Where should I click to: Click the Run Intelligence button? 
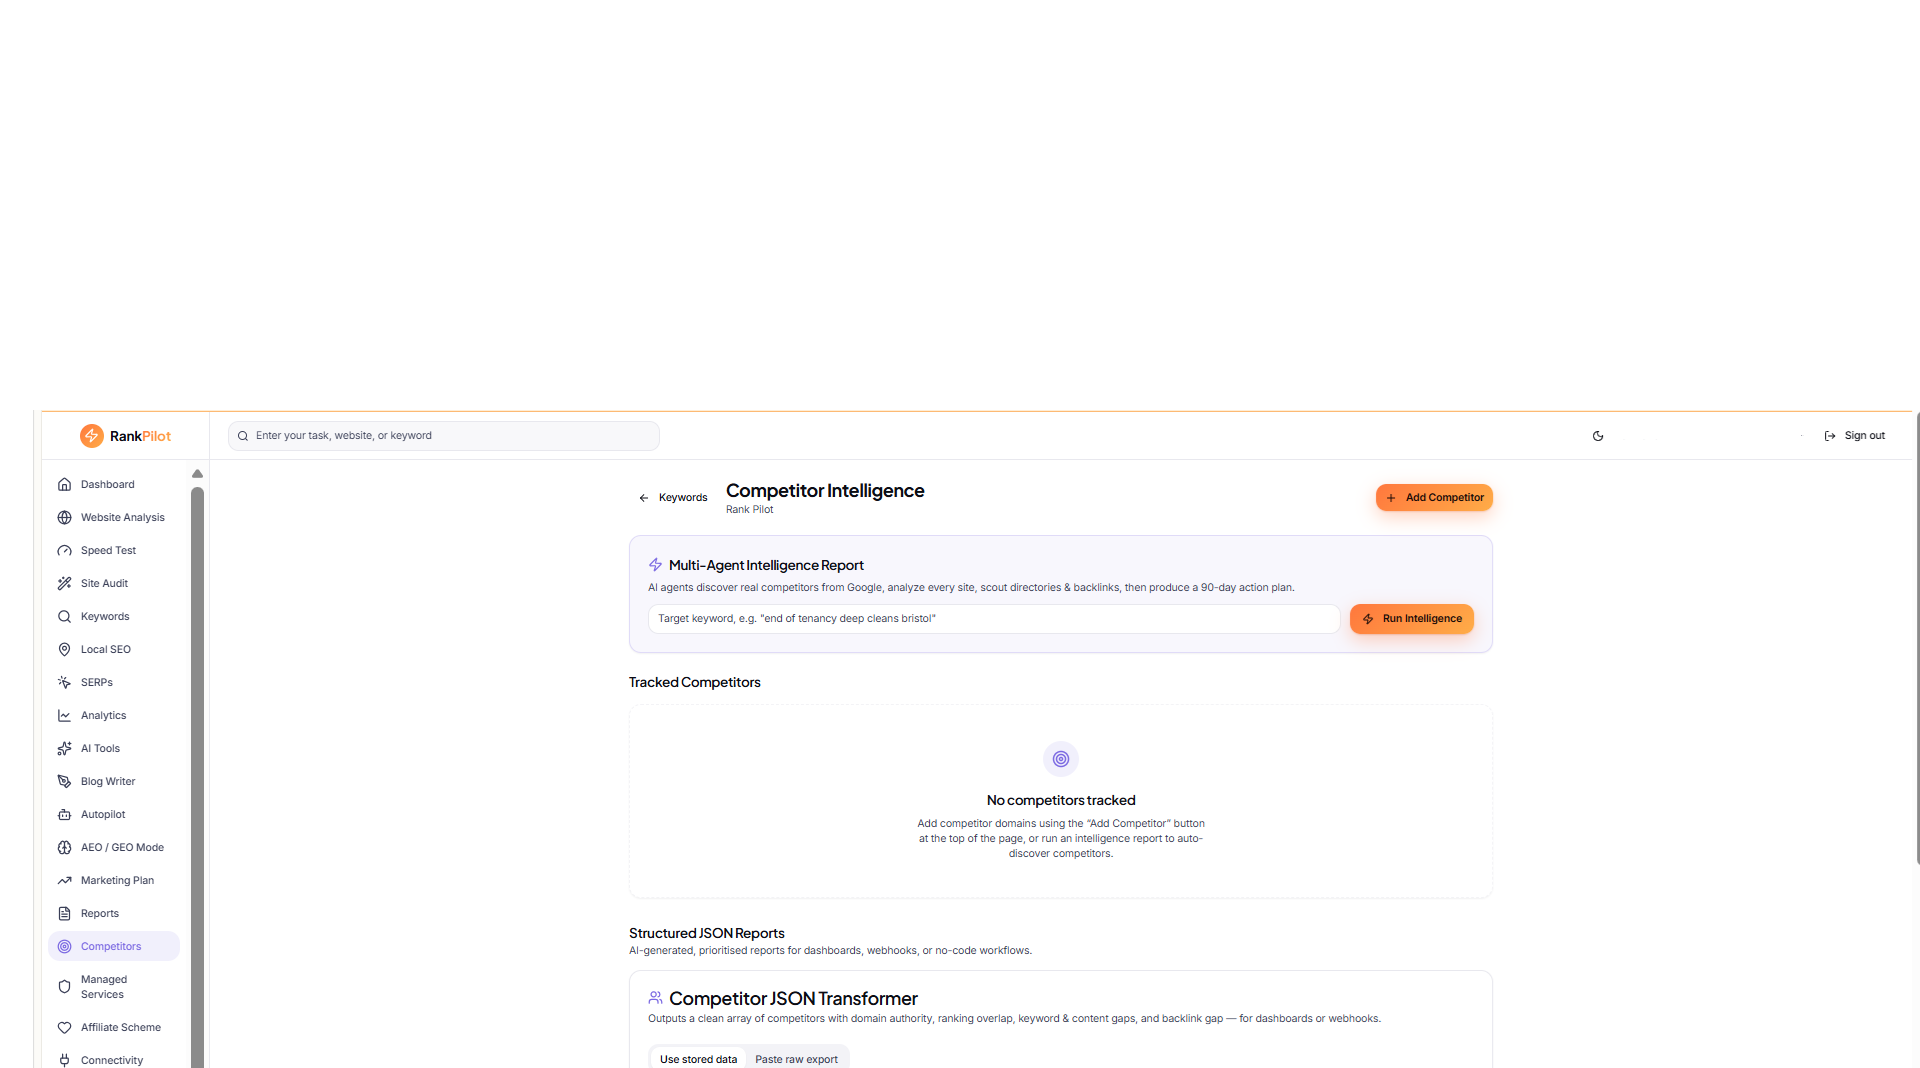click(1412, 619)
